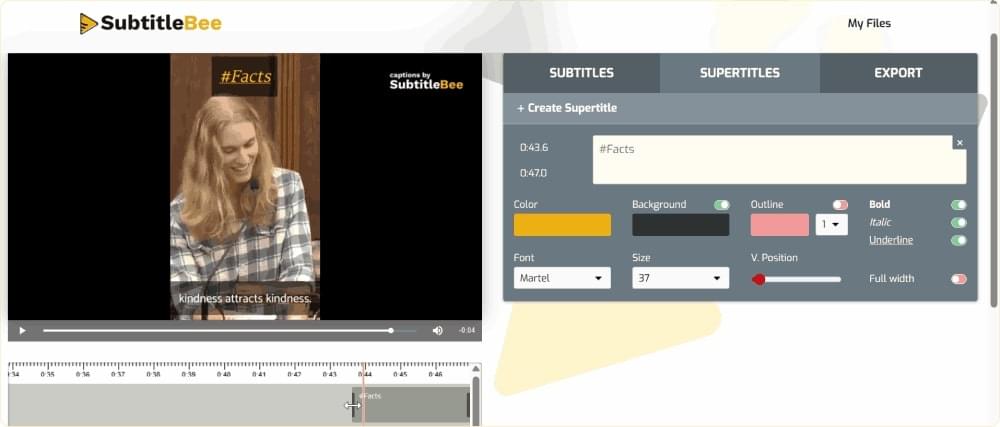Open the dark Background color swatch
The image size is (1000, 427).
tap(680, 225)
